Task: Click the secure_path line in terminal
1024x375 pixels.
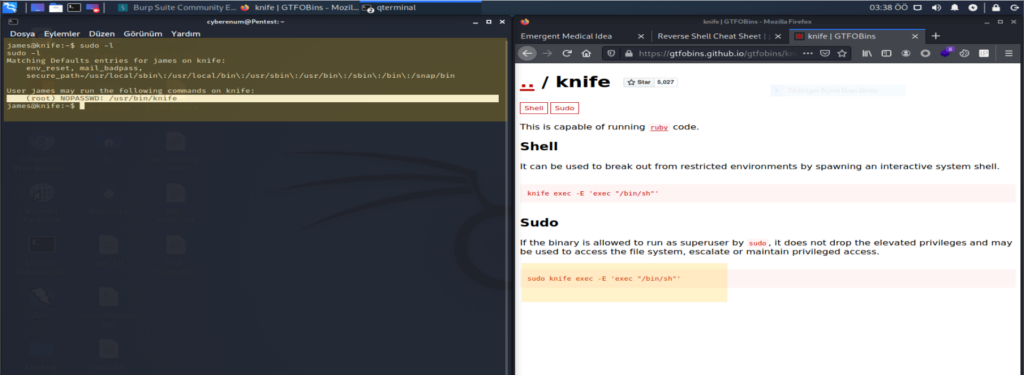Action: tap(240, 76)
